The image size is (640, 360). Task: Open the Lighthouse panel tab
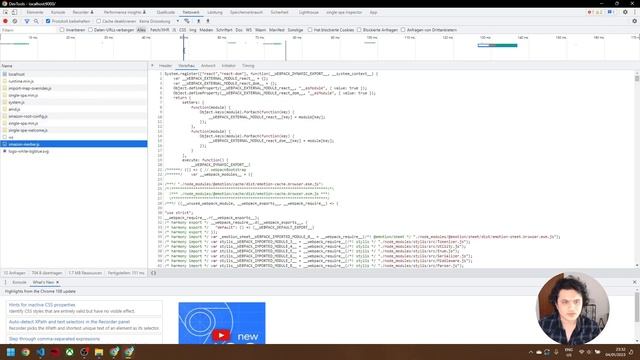pos(309,12)
